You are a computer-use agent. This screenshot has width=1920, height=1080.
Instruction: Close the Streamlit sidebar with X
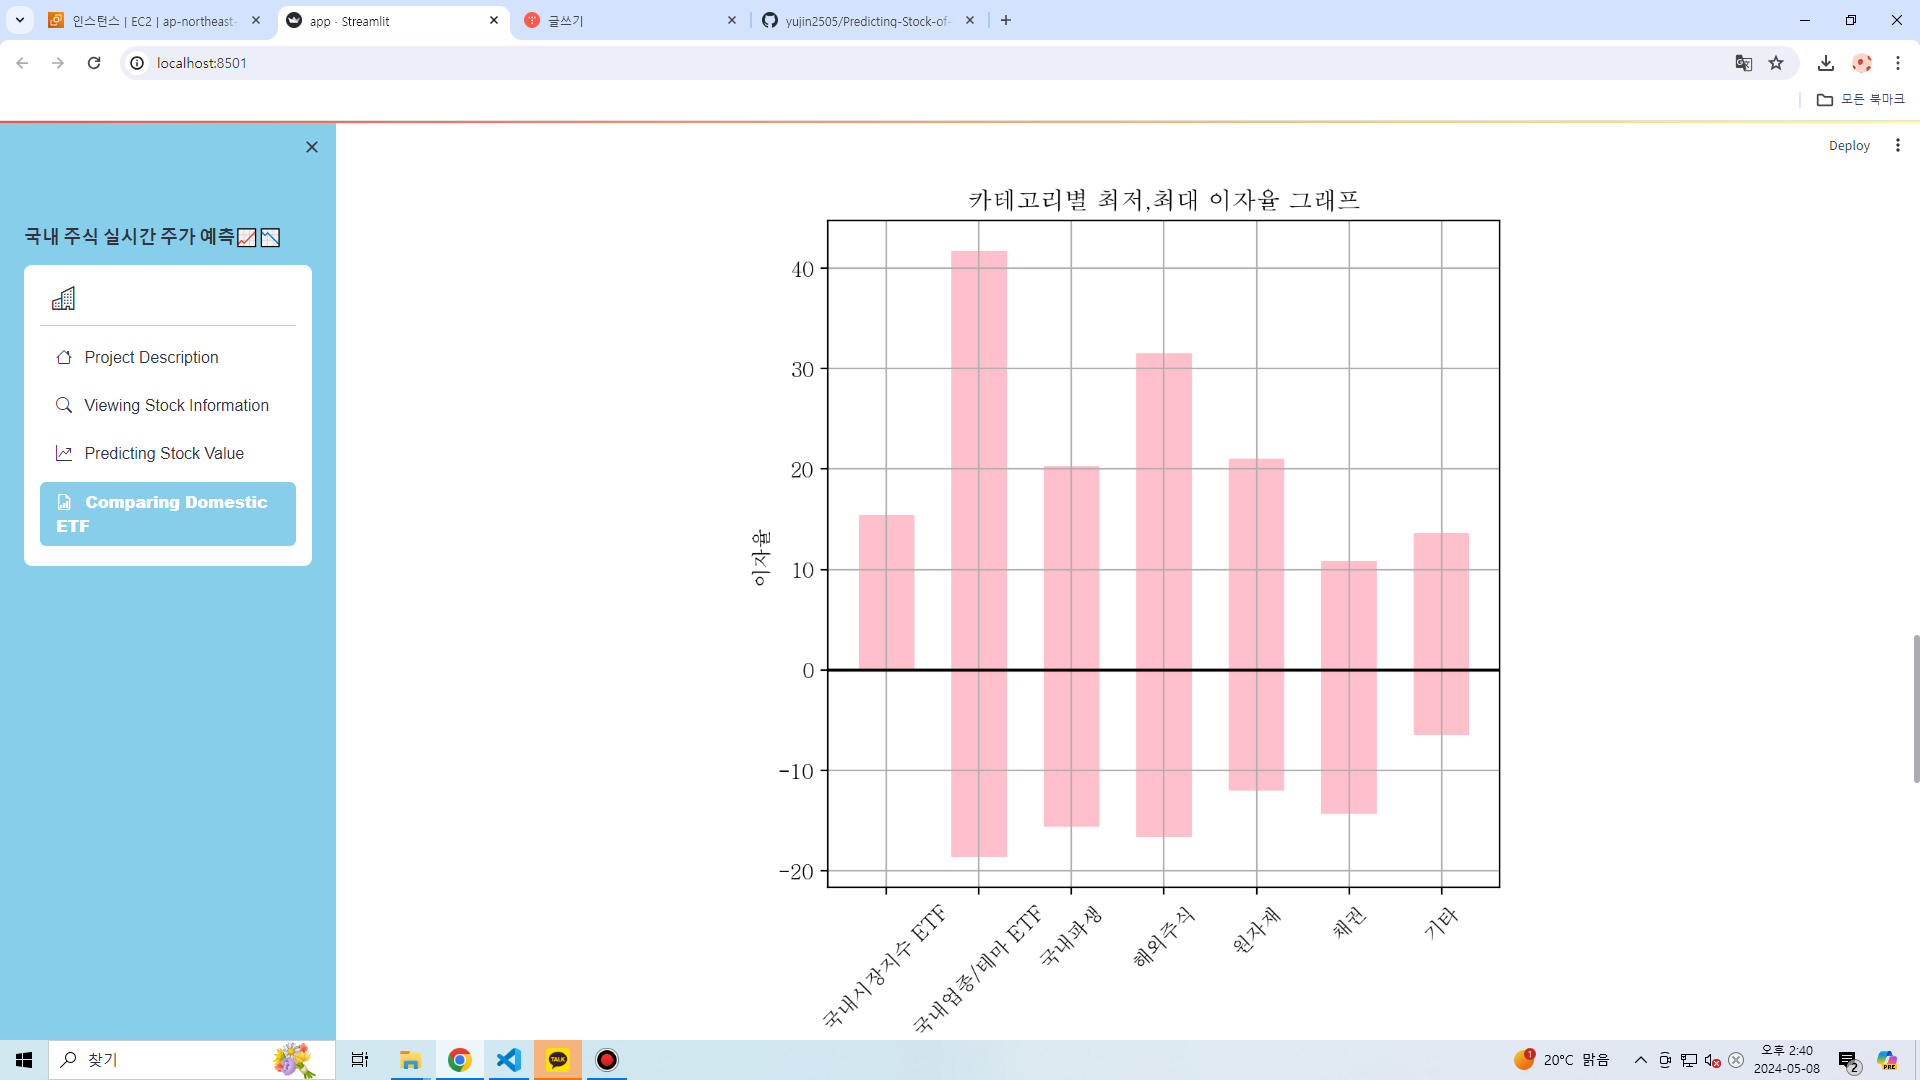(x=312, y=147)
